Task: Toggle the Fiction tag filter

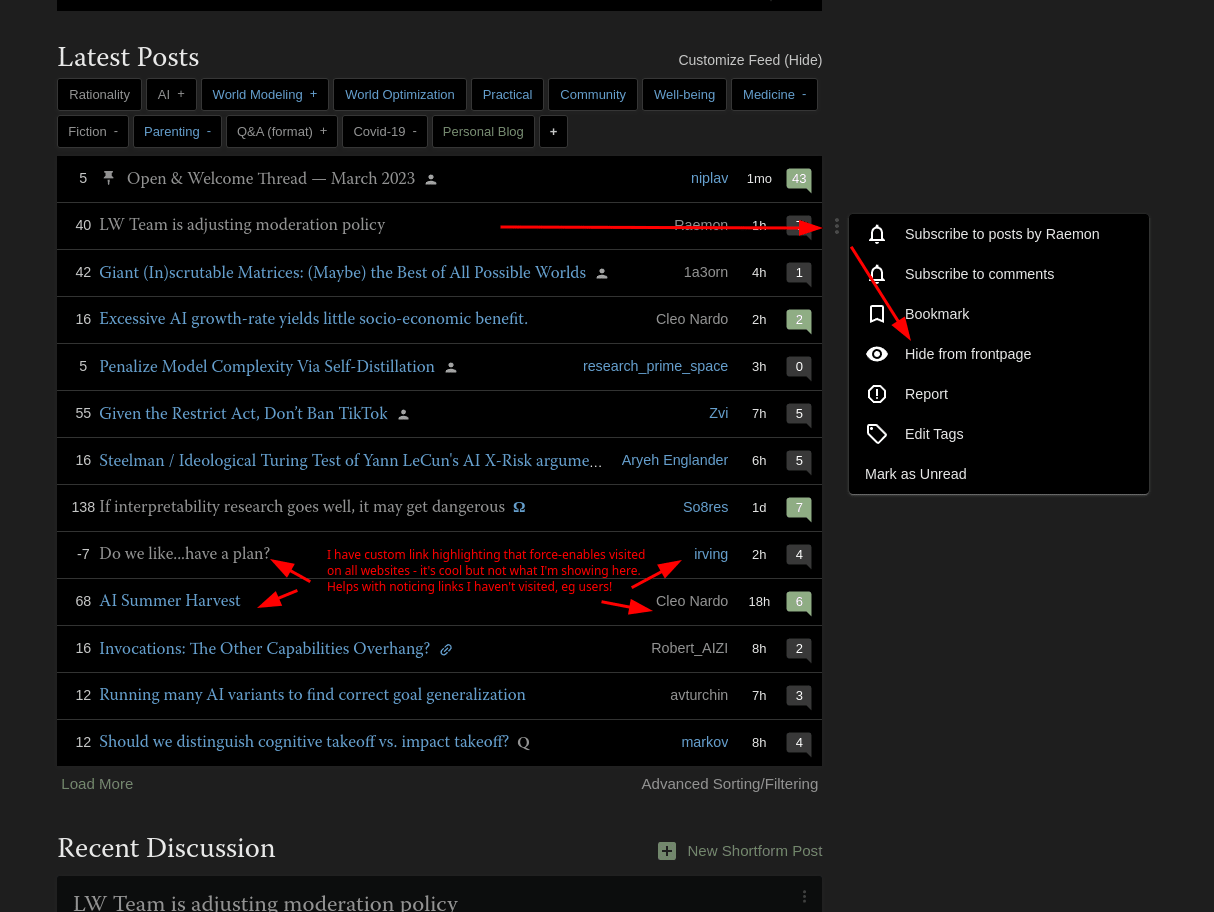Action: (x=93, y=131)
